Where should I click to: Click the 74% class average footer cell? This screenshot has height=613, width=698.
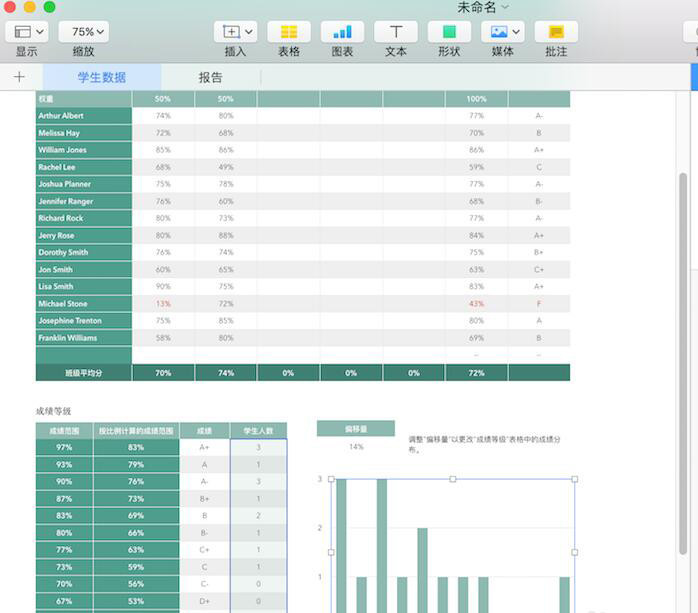226,373
